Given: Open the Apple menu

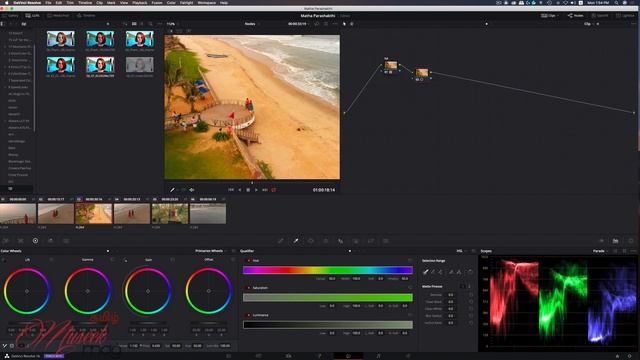Looking at the screenshot, I should pyautogui.click(x=6, y=2).
